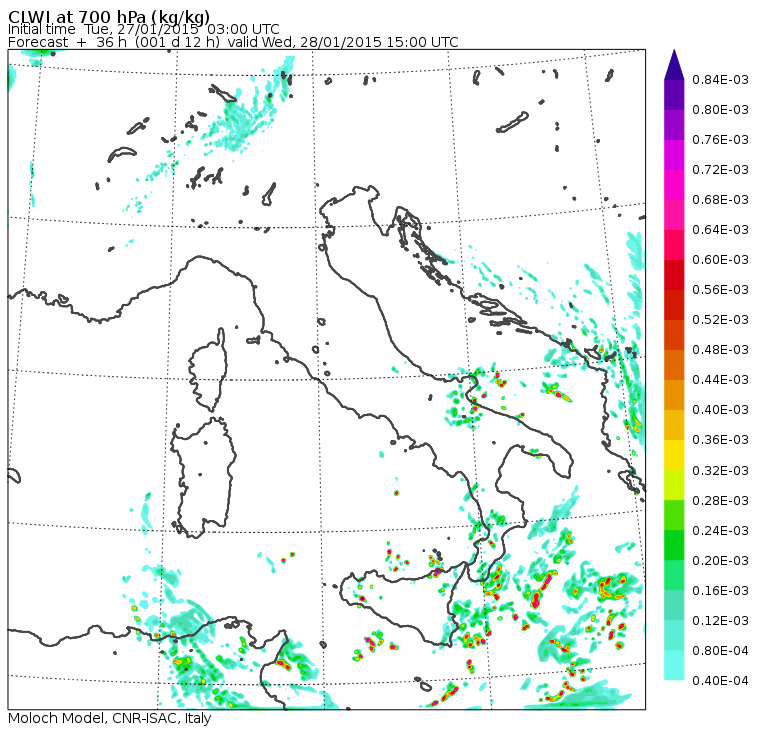Screen dimensions: 760x731
Task: Click the 0.80E-03 legend label
Action: [720, 110]
